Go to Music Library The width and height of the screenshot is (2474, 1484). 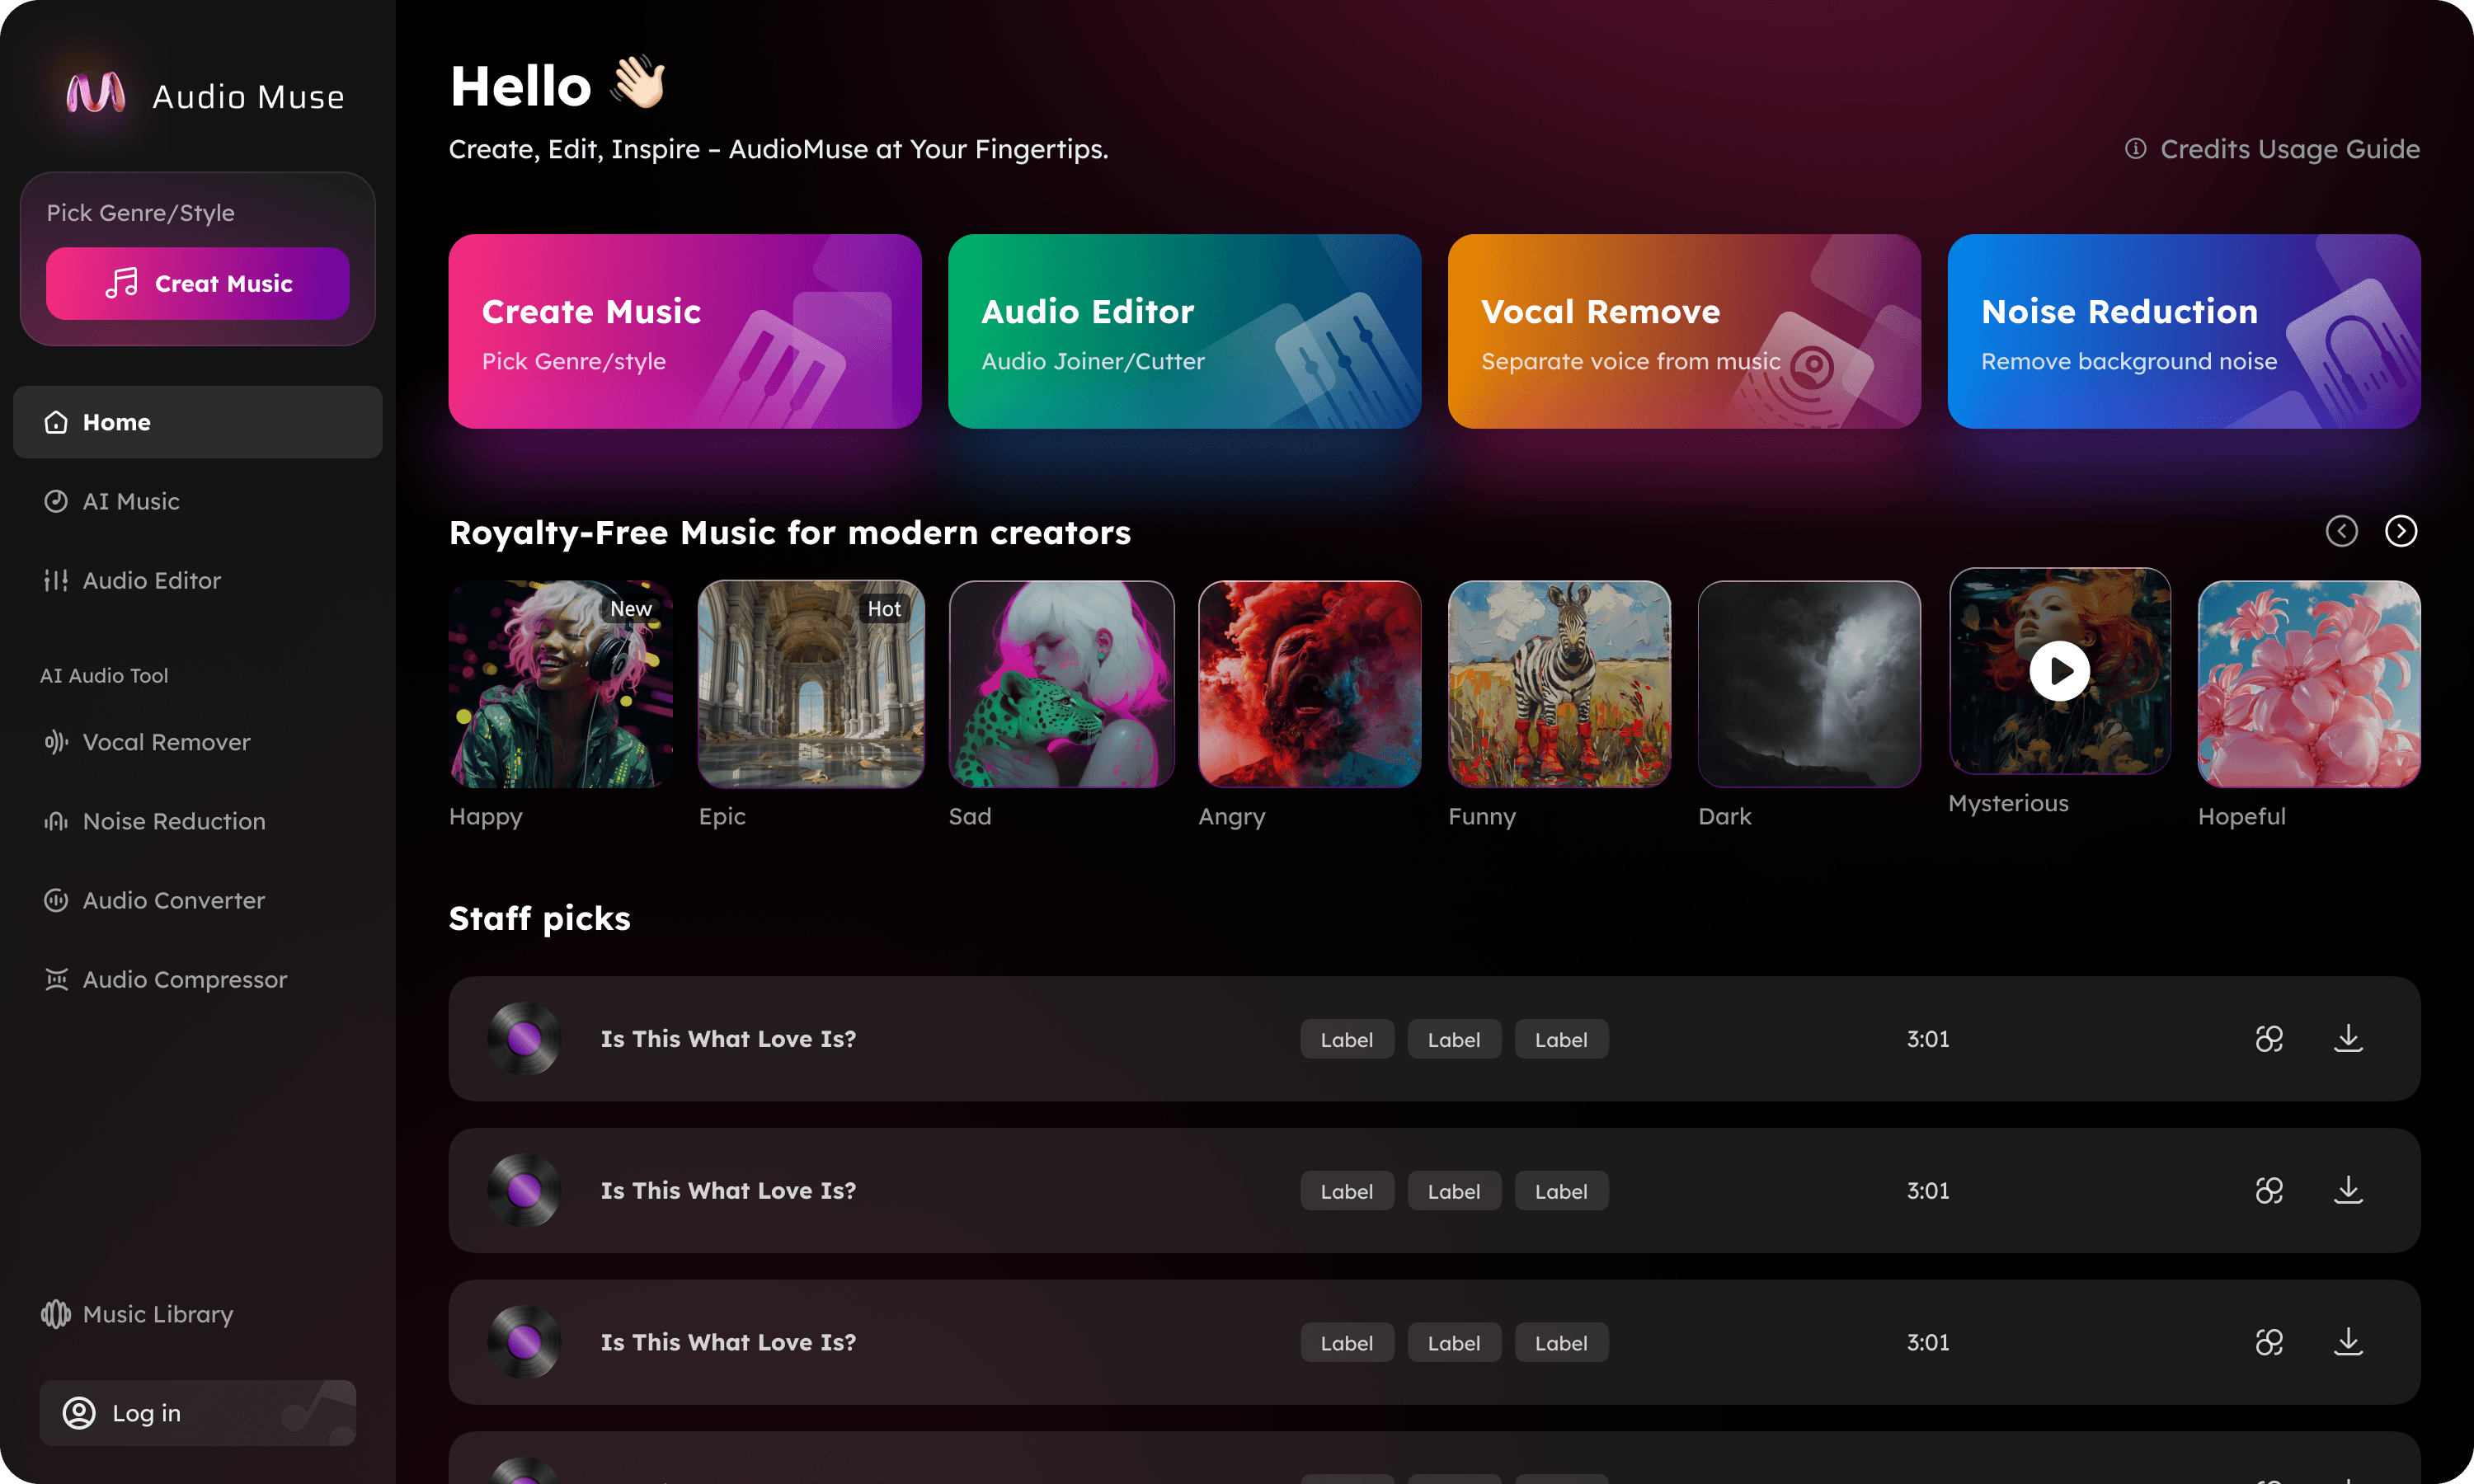tap(157, 1314)
